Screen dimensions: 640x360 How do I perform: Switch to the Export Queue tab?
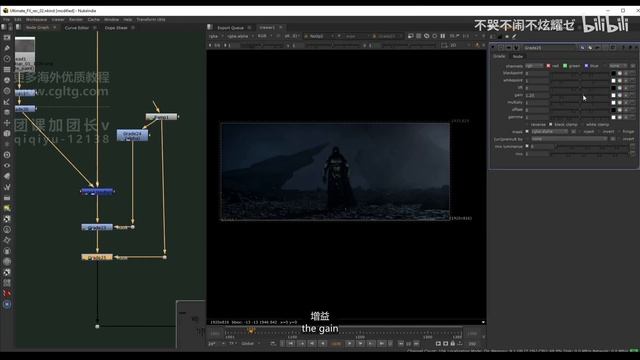[x=230, y=28]
